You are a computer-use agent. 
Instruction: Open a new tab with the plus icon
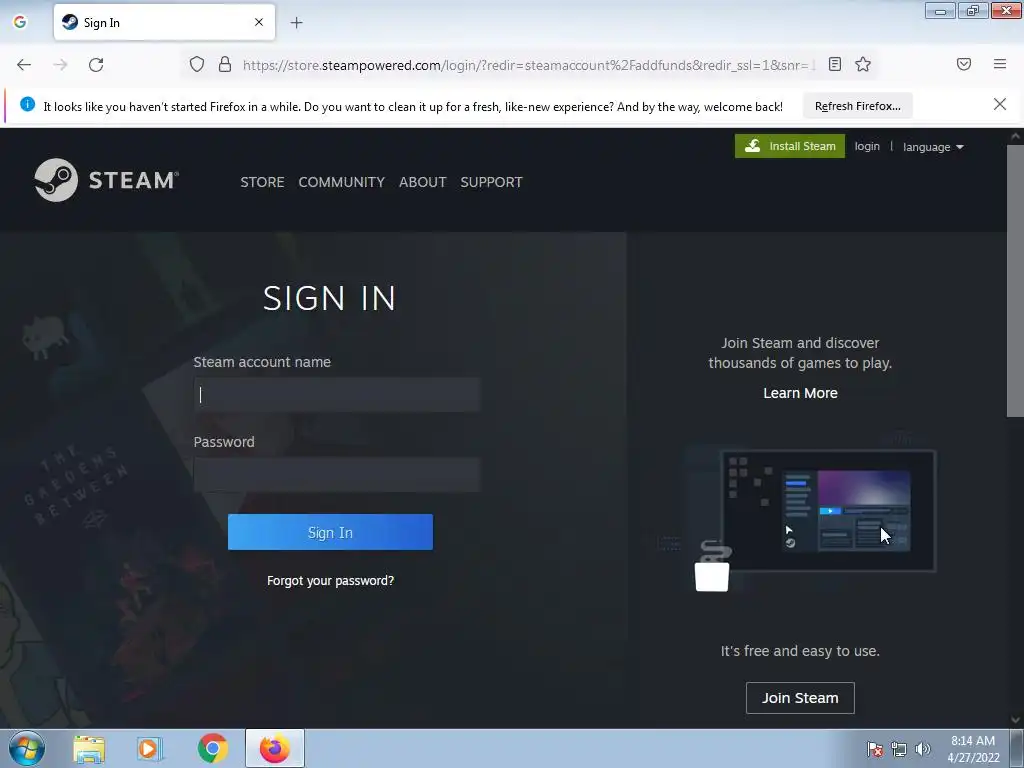click(x=296, y=23)
